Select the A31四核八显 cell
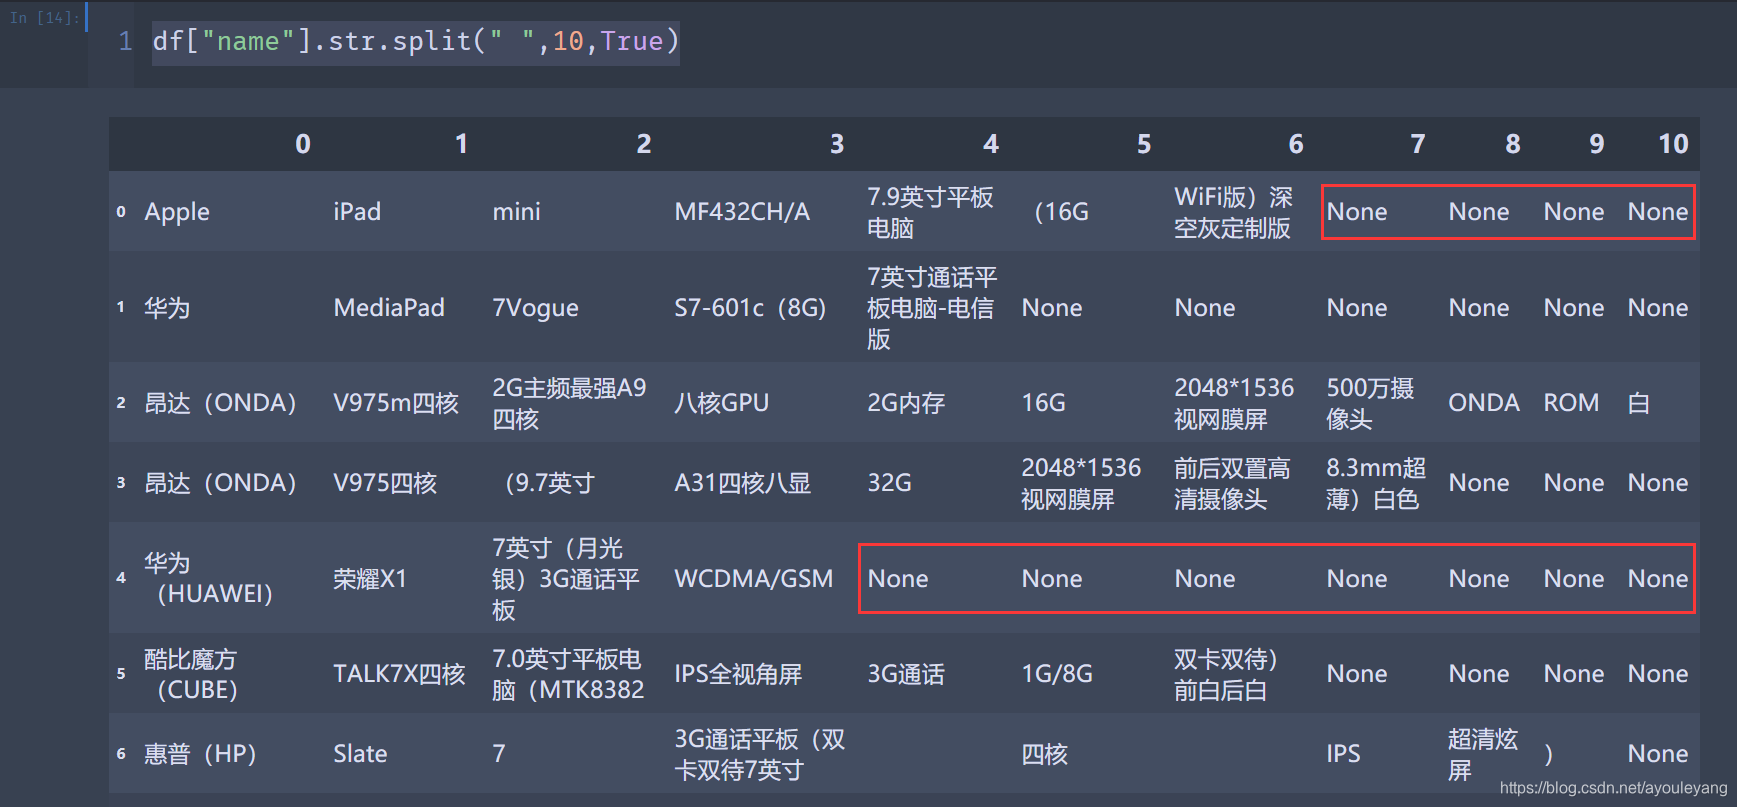Screen dimensions: 1737x807 (742, 483)
